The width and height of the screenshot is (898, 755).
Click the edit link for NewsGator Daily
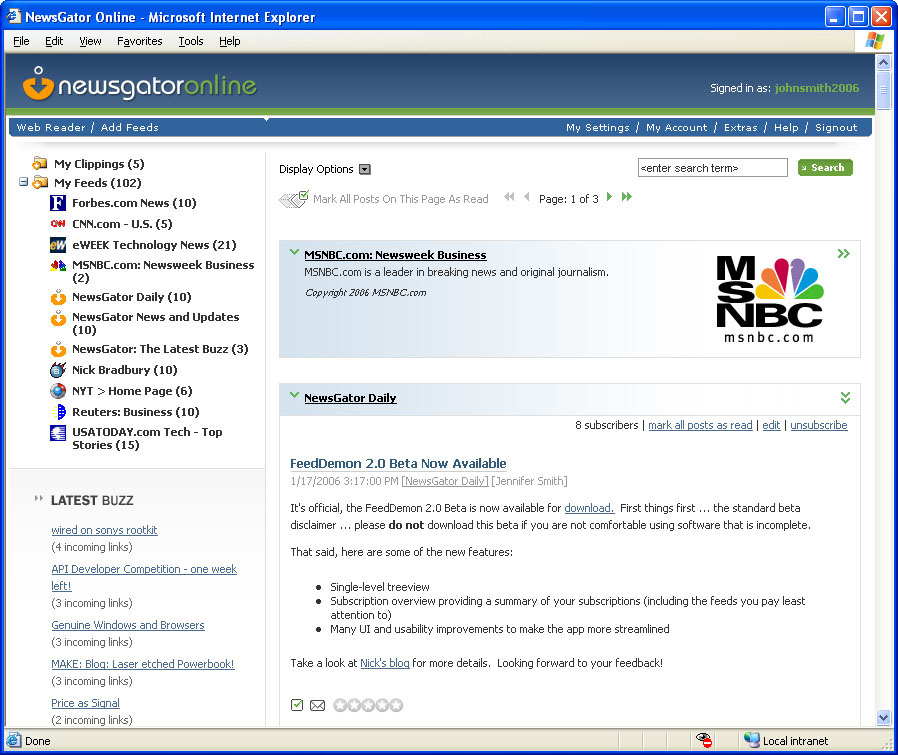[771, 425]
